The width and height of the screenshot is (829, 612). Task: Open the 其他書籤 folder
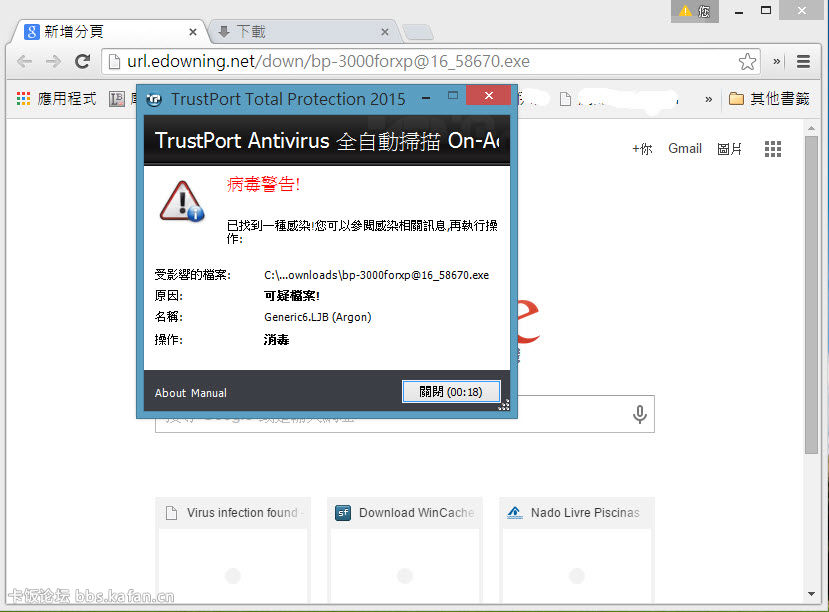769,99
